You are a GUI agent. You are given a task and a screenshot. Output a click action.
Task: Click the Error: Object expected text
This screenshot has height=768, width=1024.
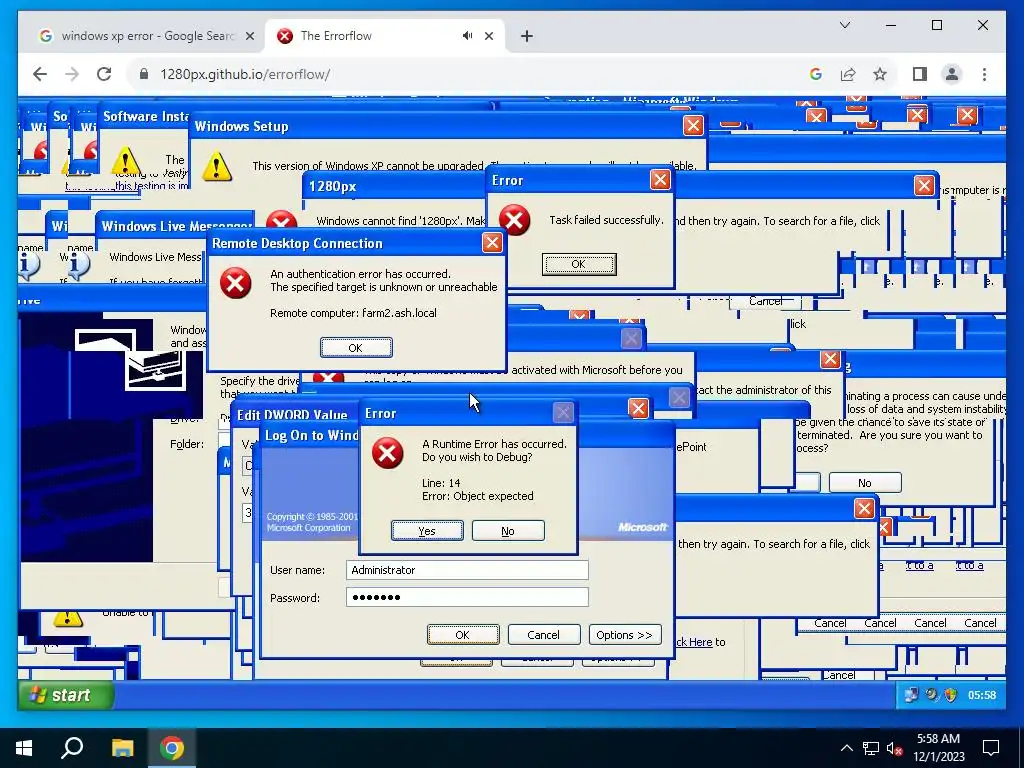(x=477, y=496)
